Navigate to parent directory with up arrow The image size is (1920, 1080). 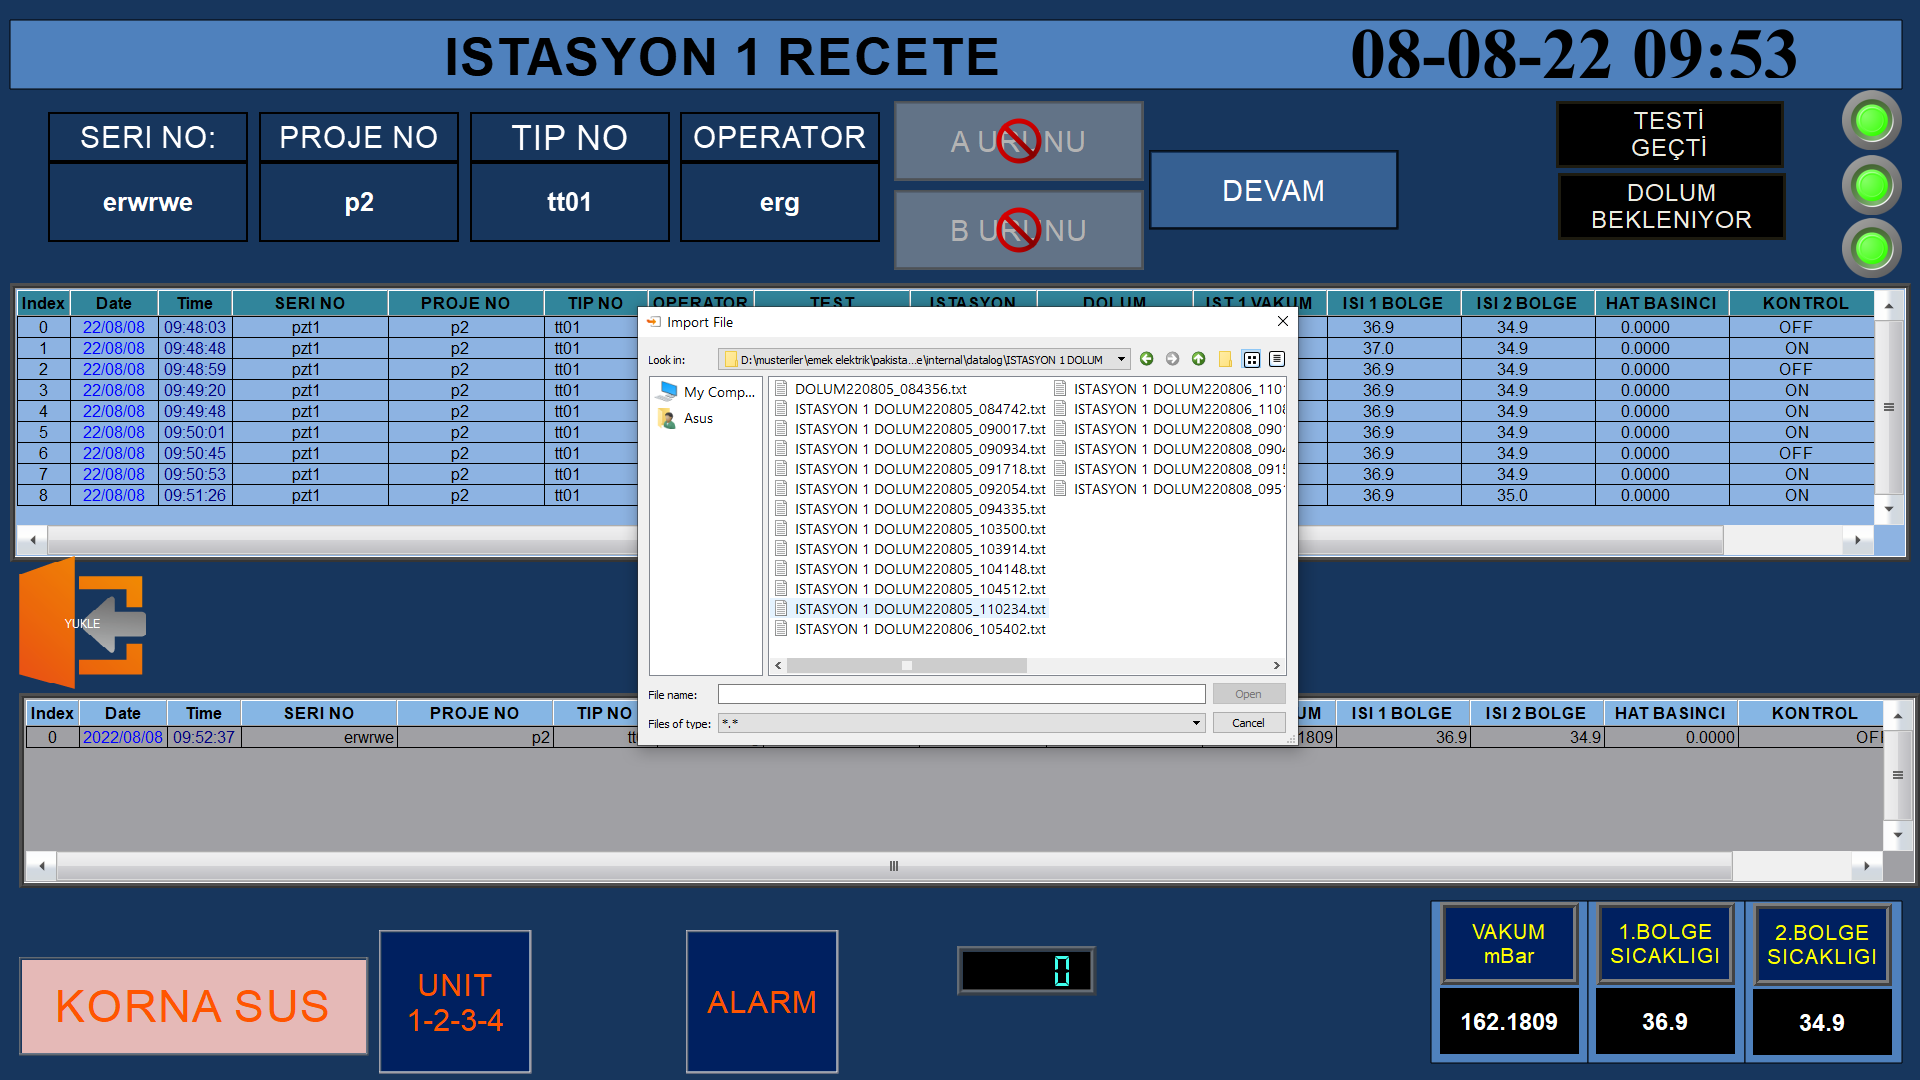tap(1198, 359)
